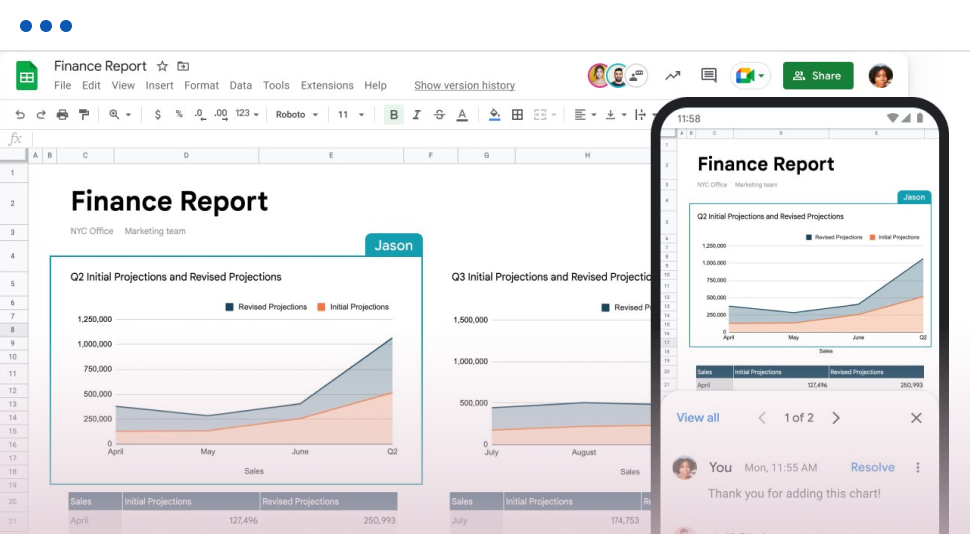The width and height of the screenshot is (970, 534).
Task: Expand the Roboto font dropdown
Action: [x=297, y=115]
